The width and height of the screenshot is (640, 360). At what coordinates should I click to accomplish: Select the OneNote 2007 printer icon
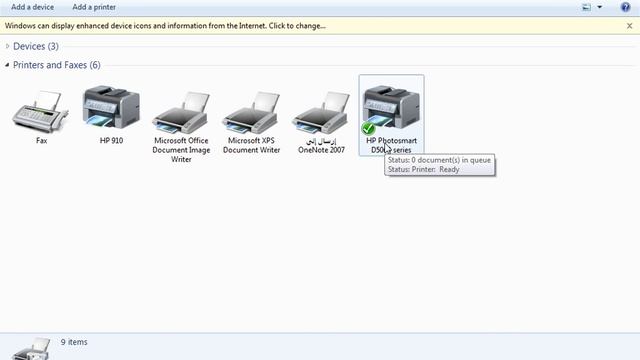pyautogui.click(x=321, y=113)
